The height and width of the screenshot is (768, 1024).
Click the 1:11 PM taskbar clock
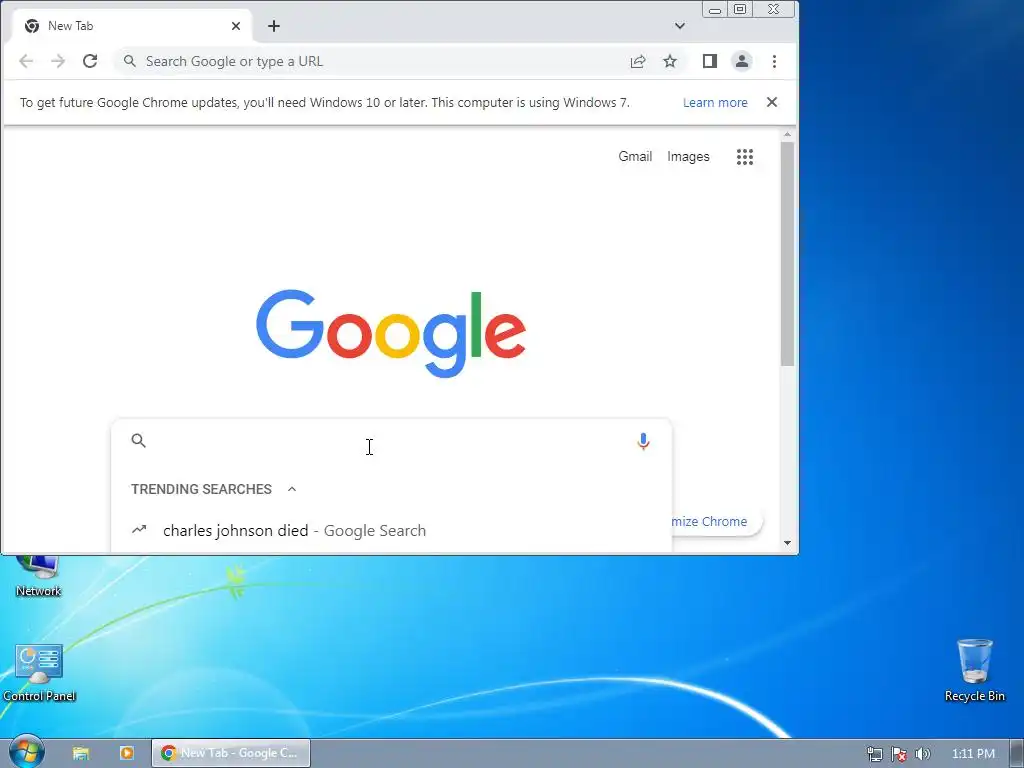(973, 754)
